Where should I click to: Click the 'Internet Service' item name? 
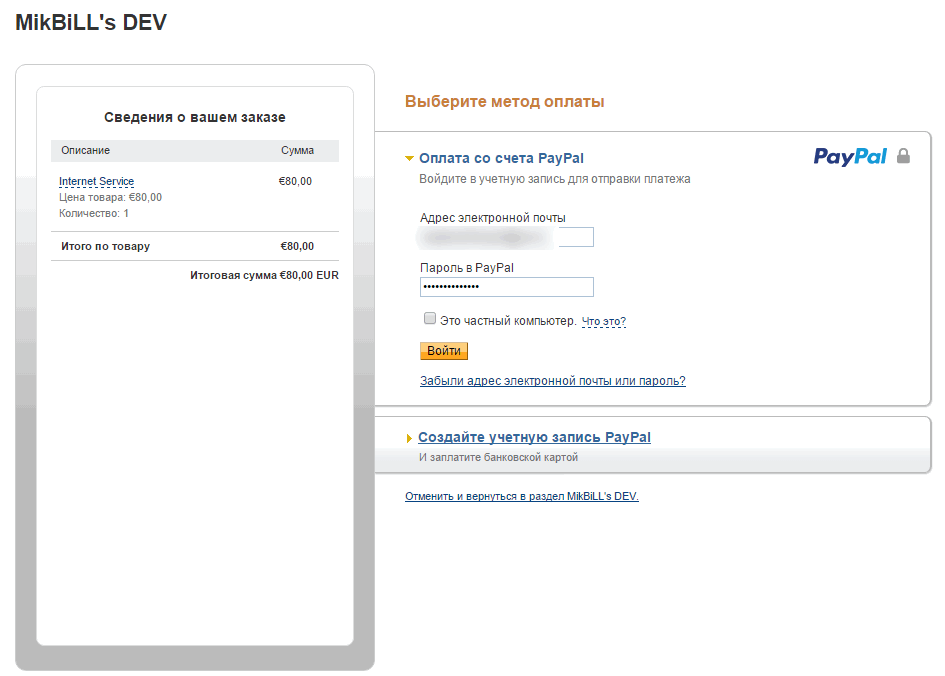(96, 182)
